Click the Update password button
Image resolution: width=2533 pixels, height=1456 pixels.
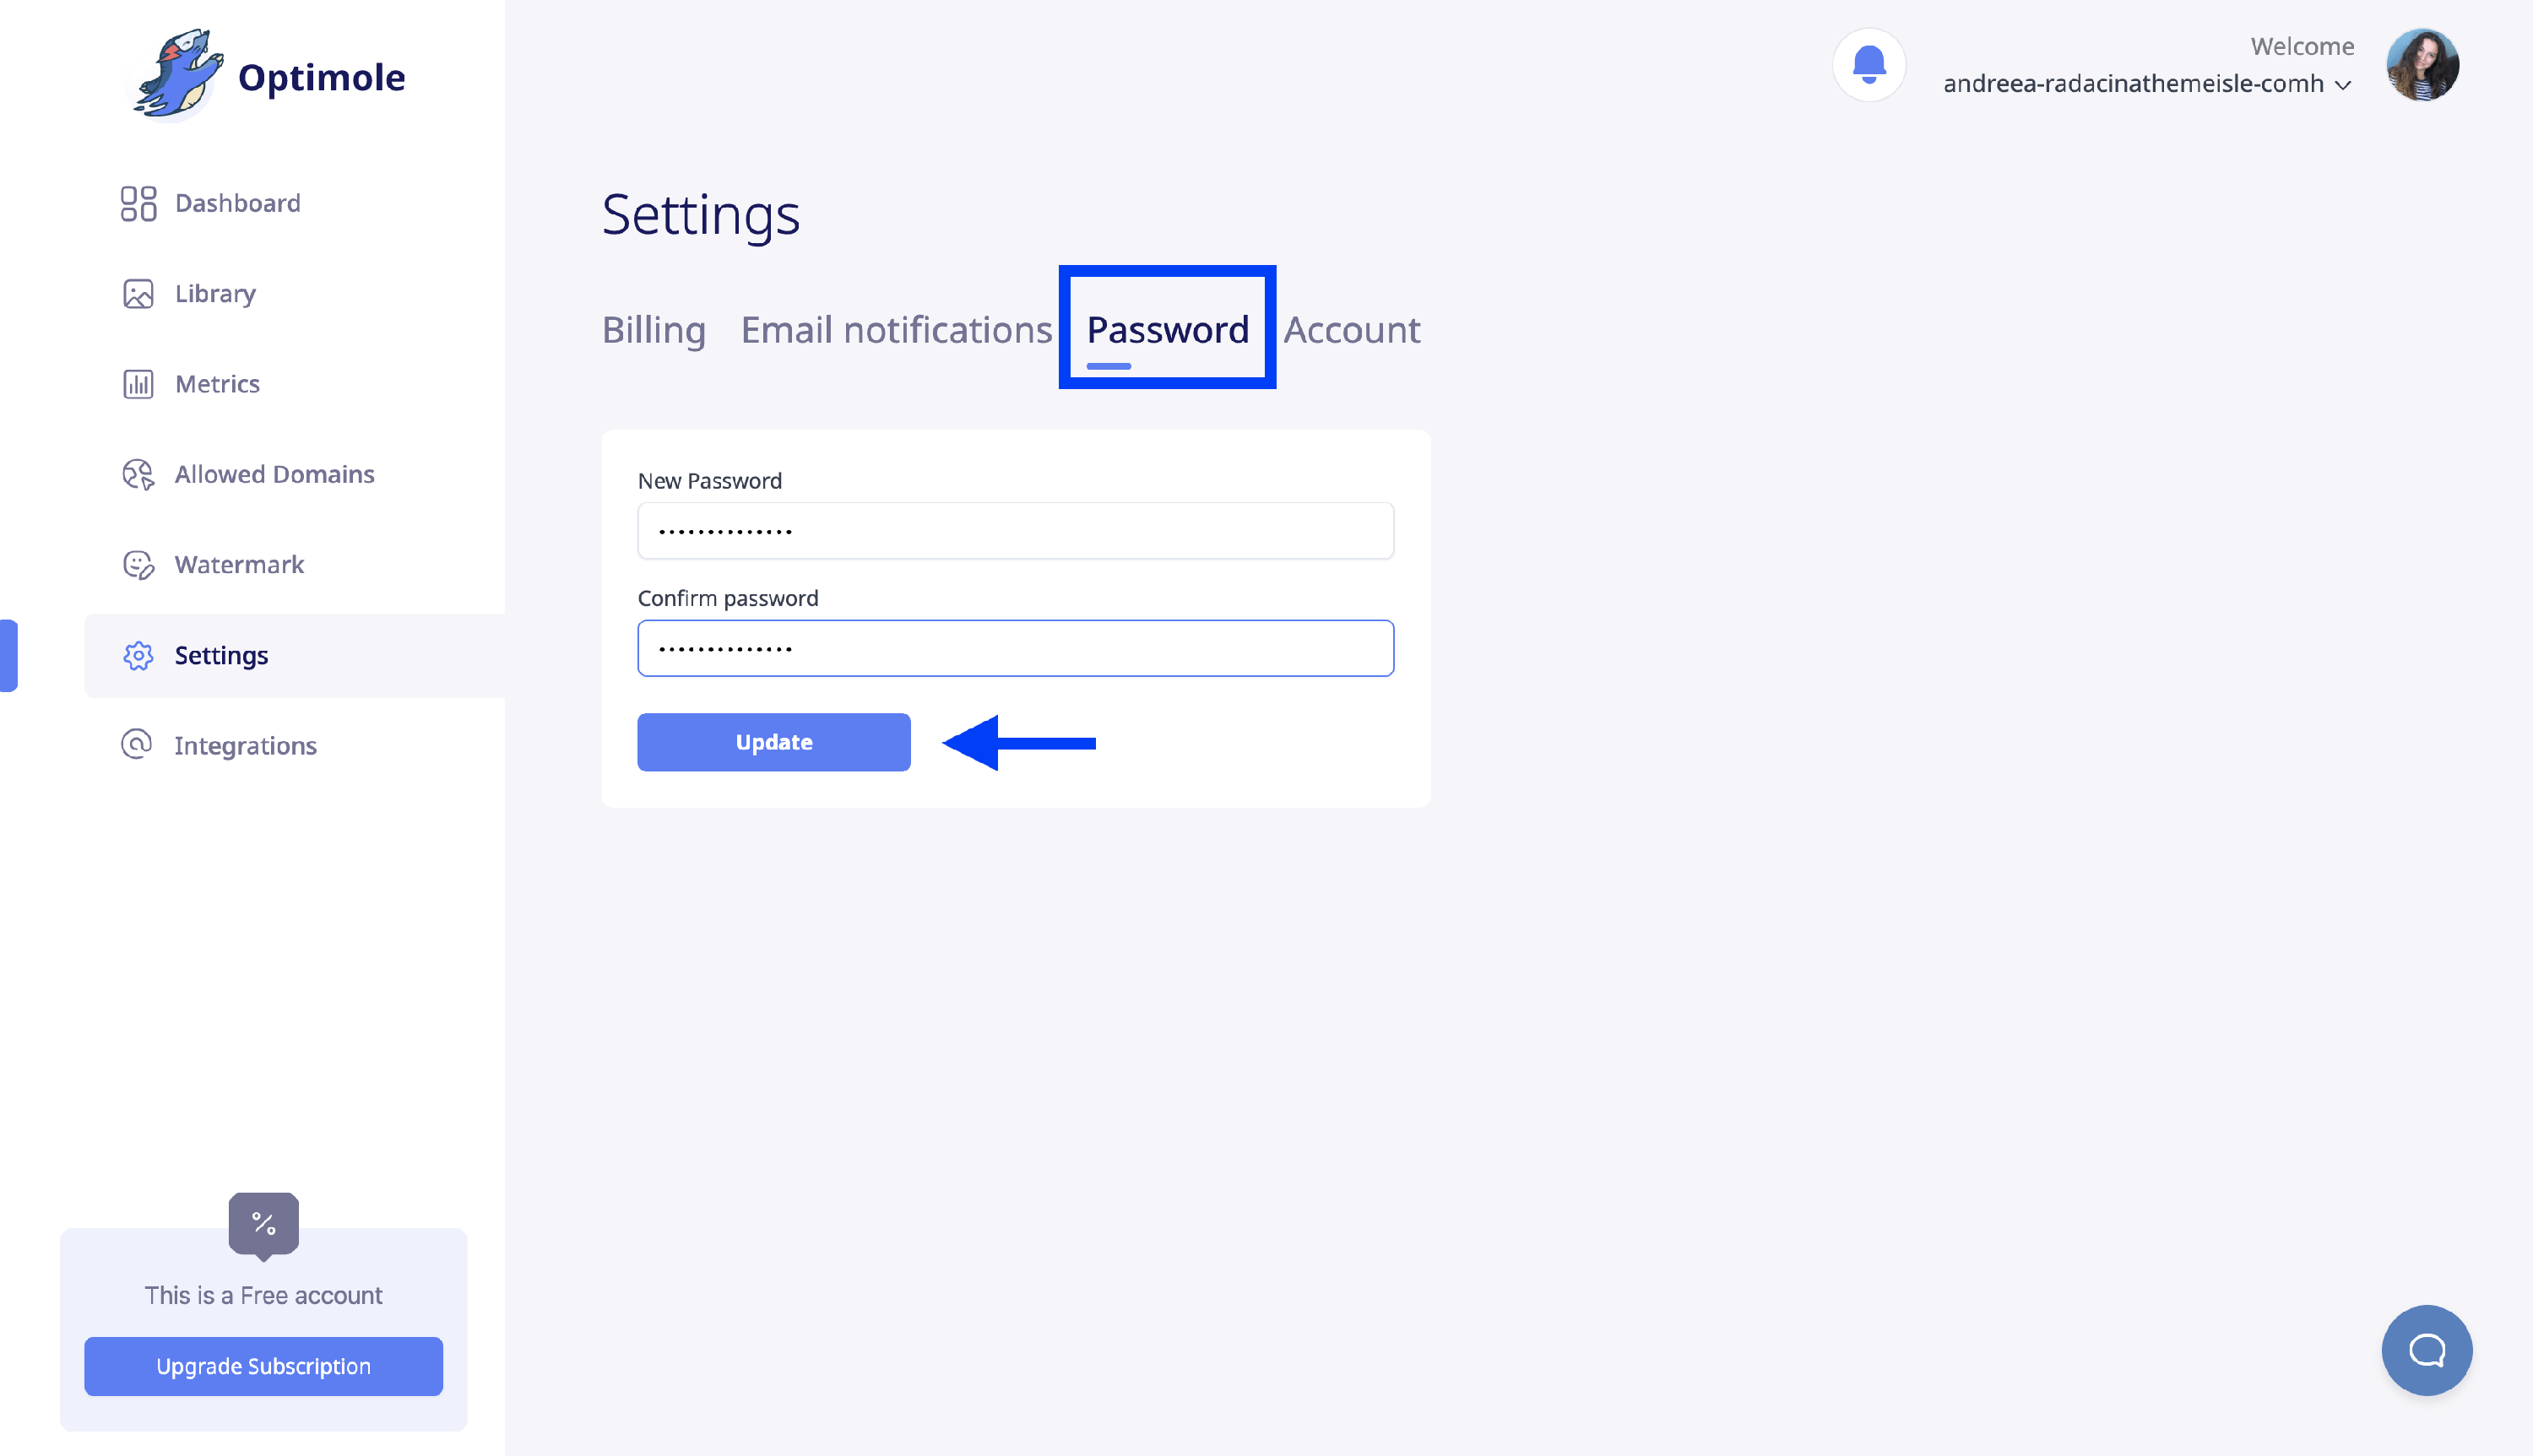tap(773, 742)
